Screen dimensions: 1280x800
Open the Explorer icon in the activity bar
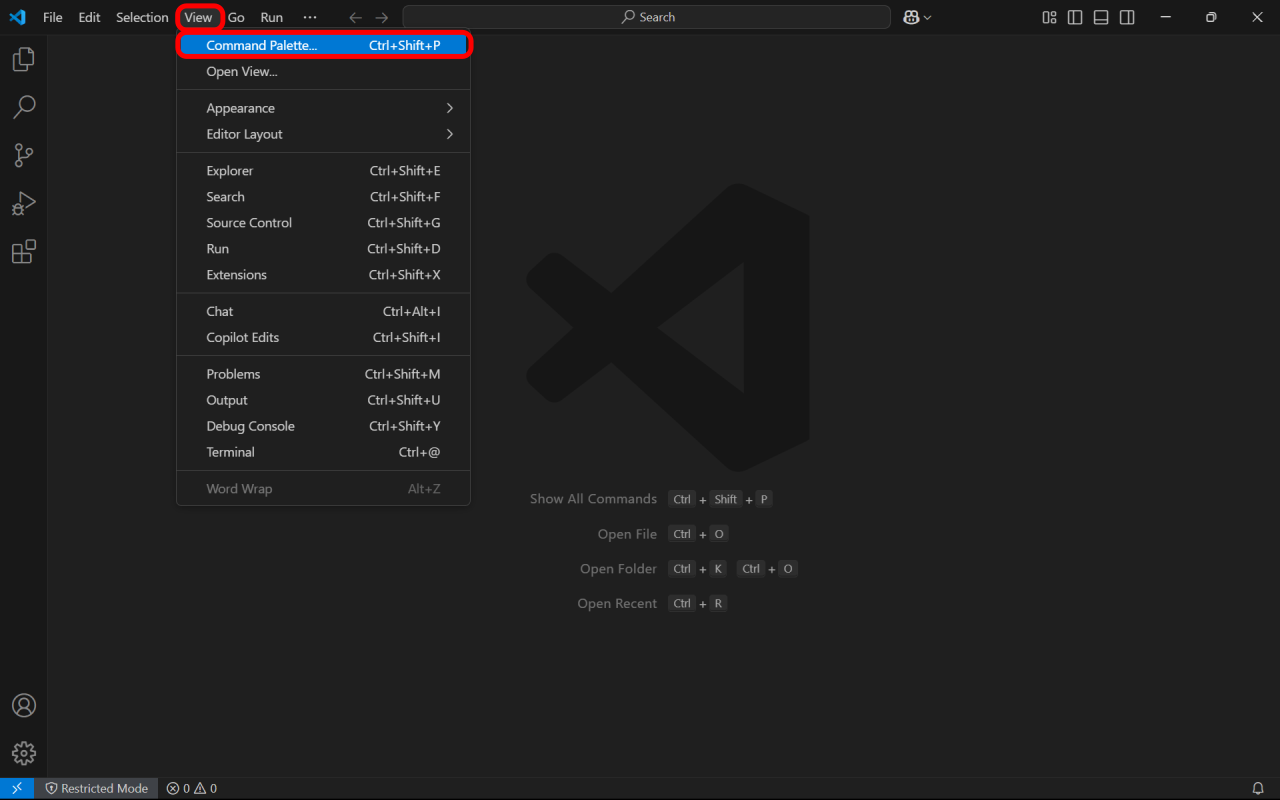(x=24, y=59)
